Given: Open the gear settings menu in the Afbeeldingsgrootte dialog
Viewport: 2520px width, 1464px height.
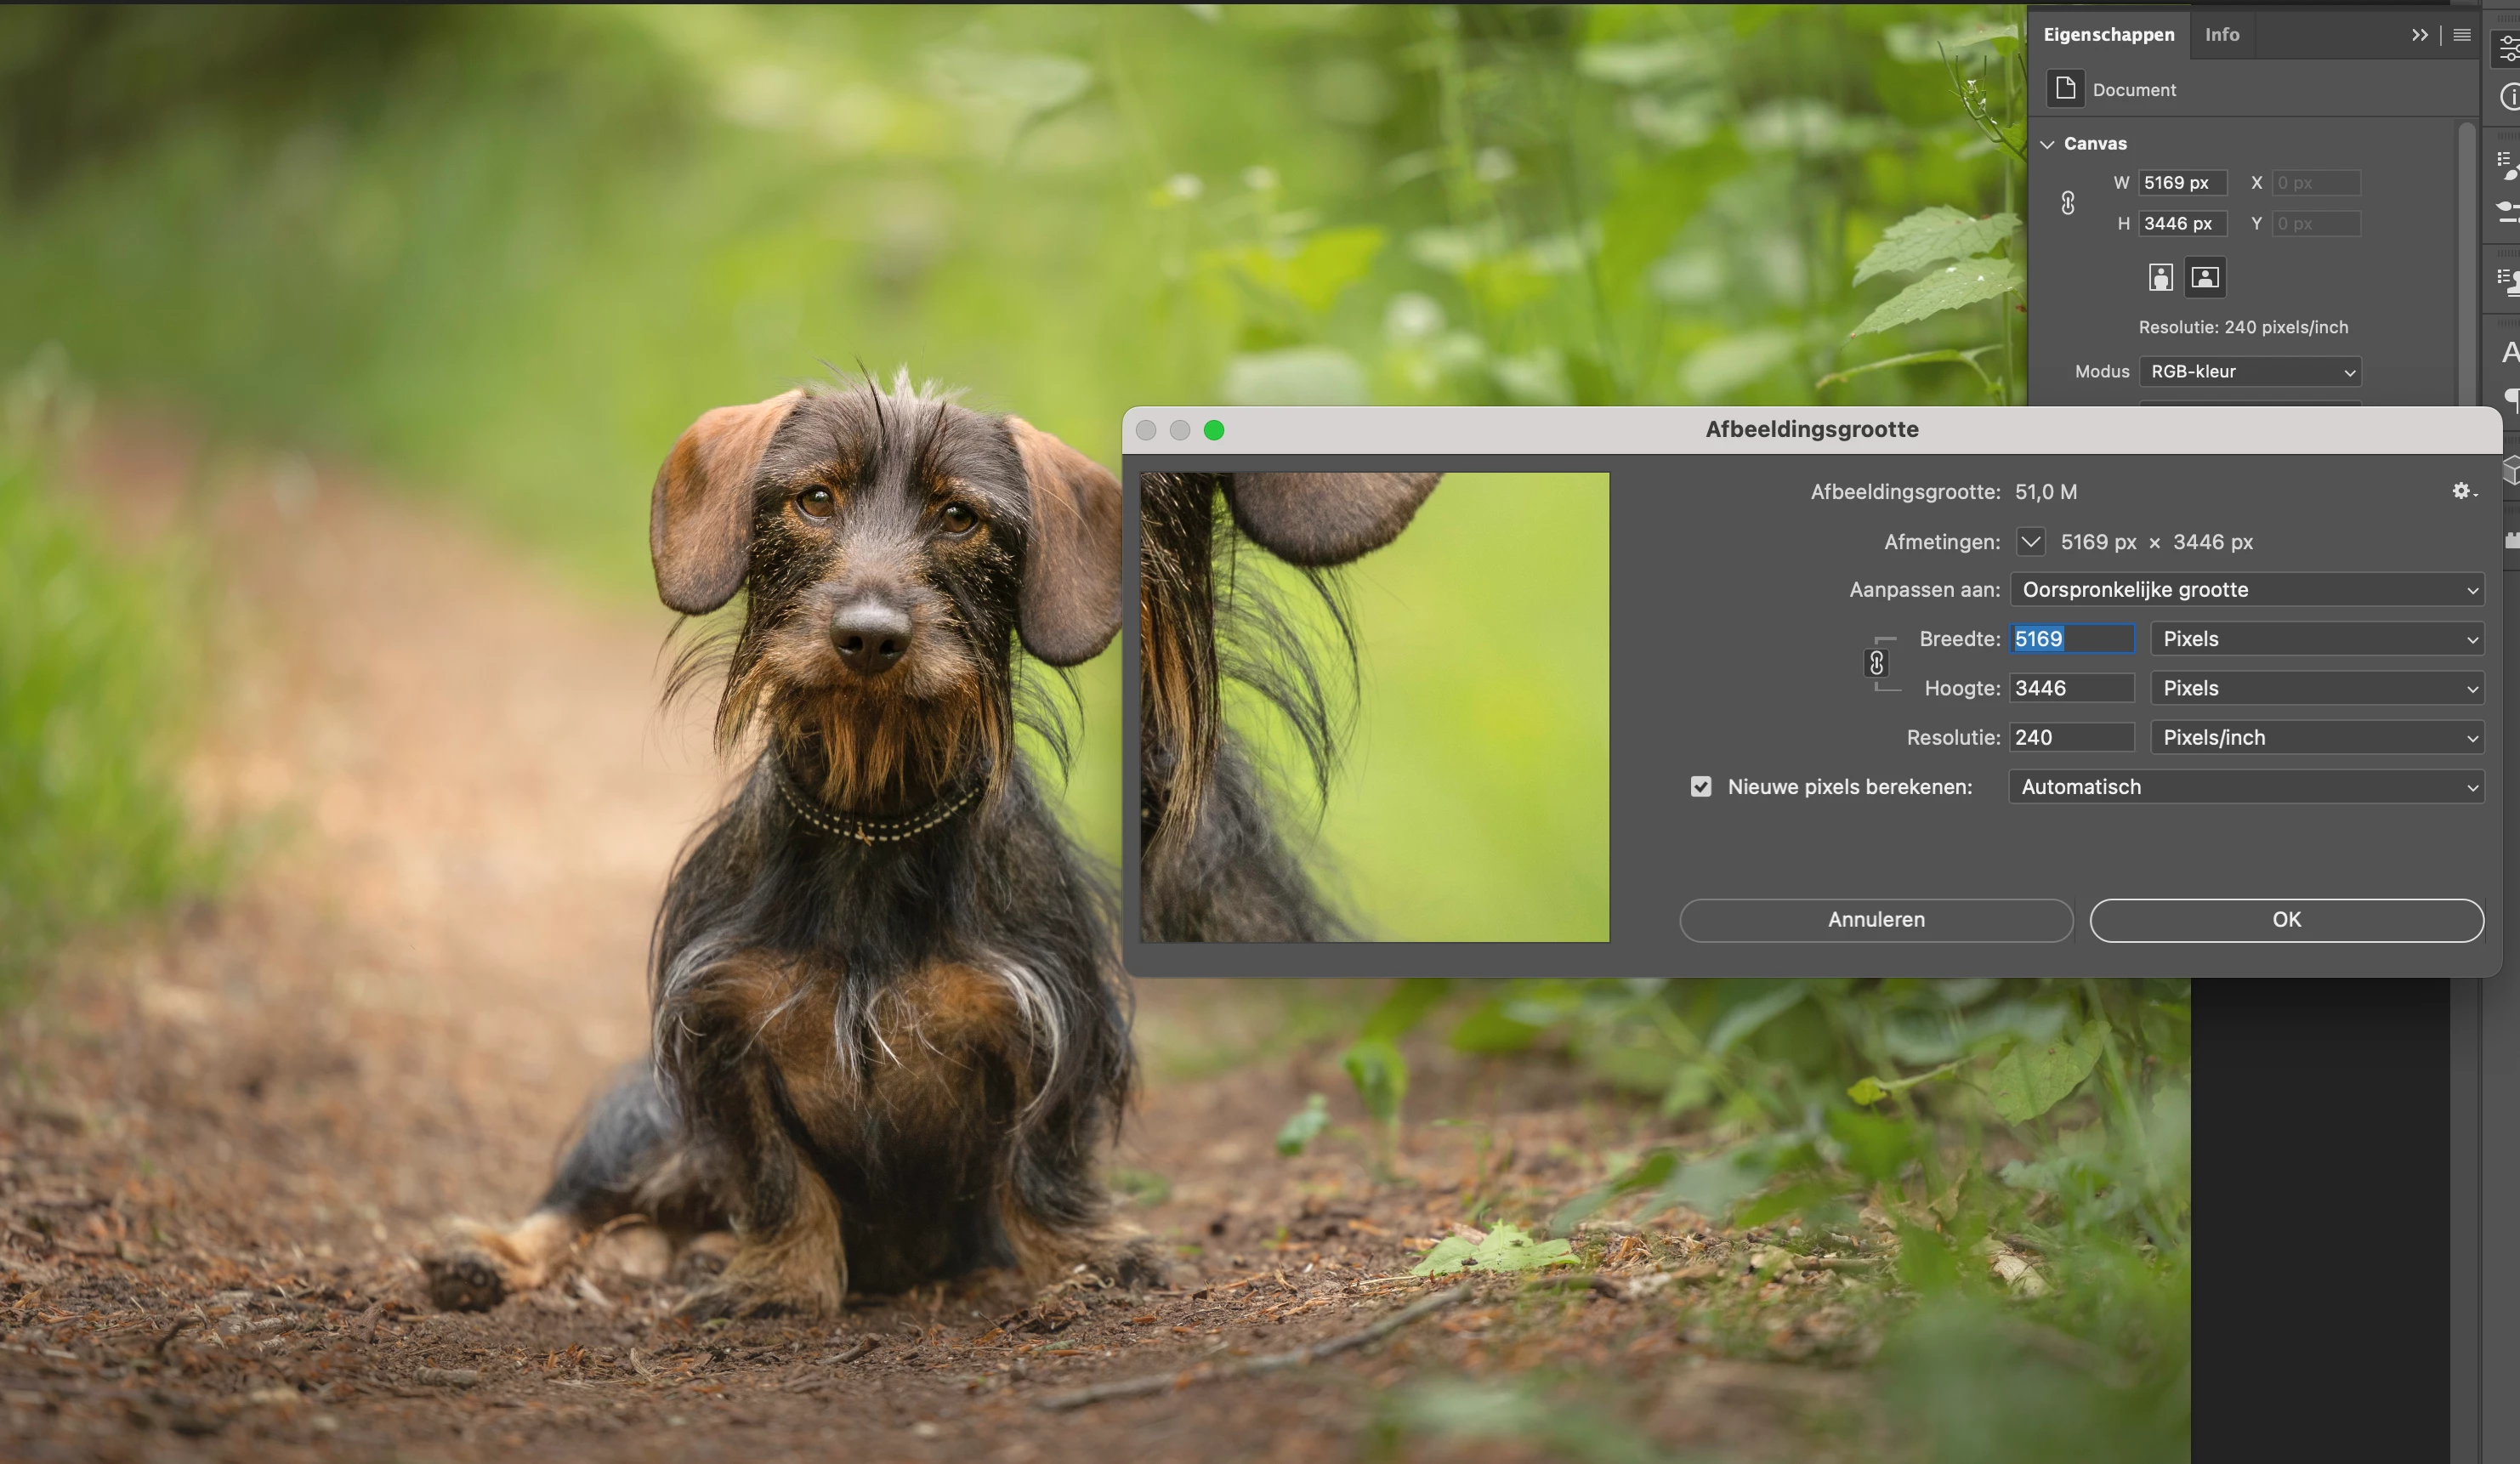Looking at the screenshot, I should pyautogui.click(x=2462, y=491).
